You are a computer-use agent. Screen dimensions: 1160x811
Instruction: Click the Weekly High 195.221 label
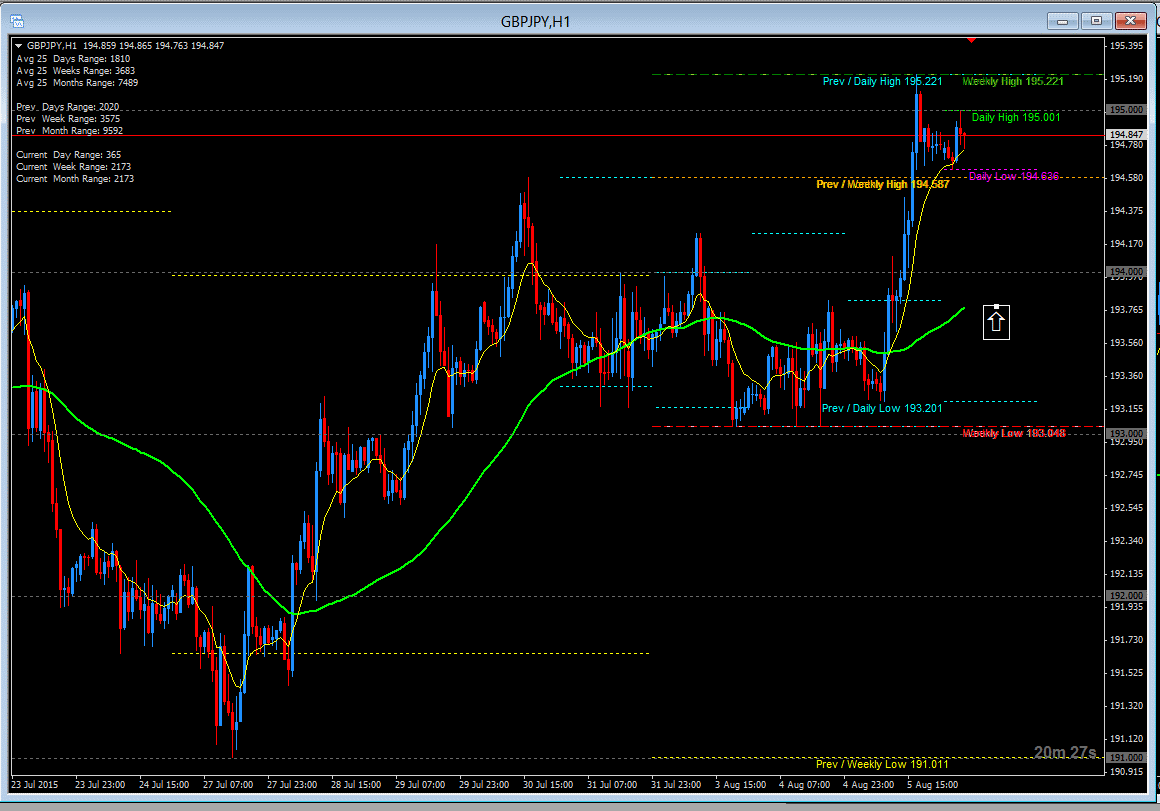pos(1013,81)
